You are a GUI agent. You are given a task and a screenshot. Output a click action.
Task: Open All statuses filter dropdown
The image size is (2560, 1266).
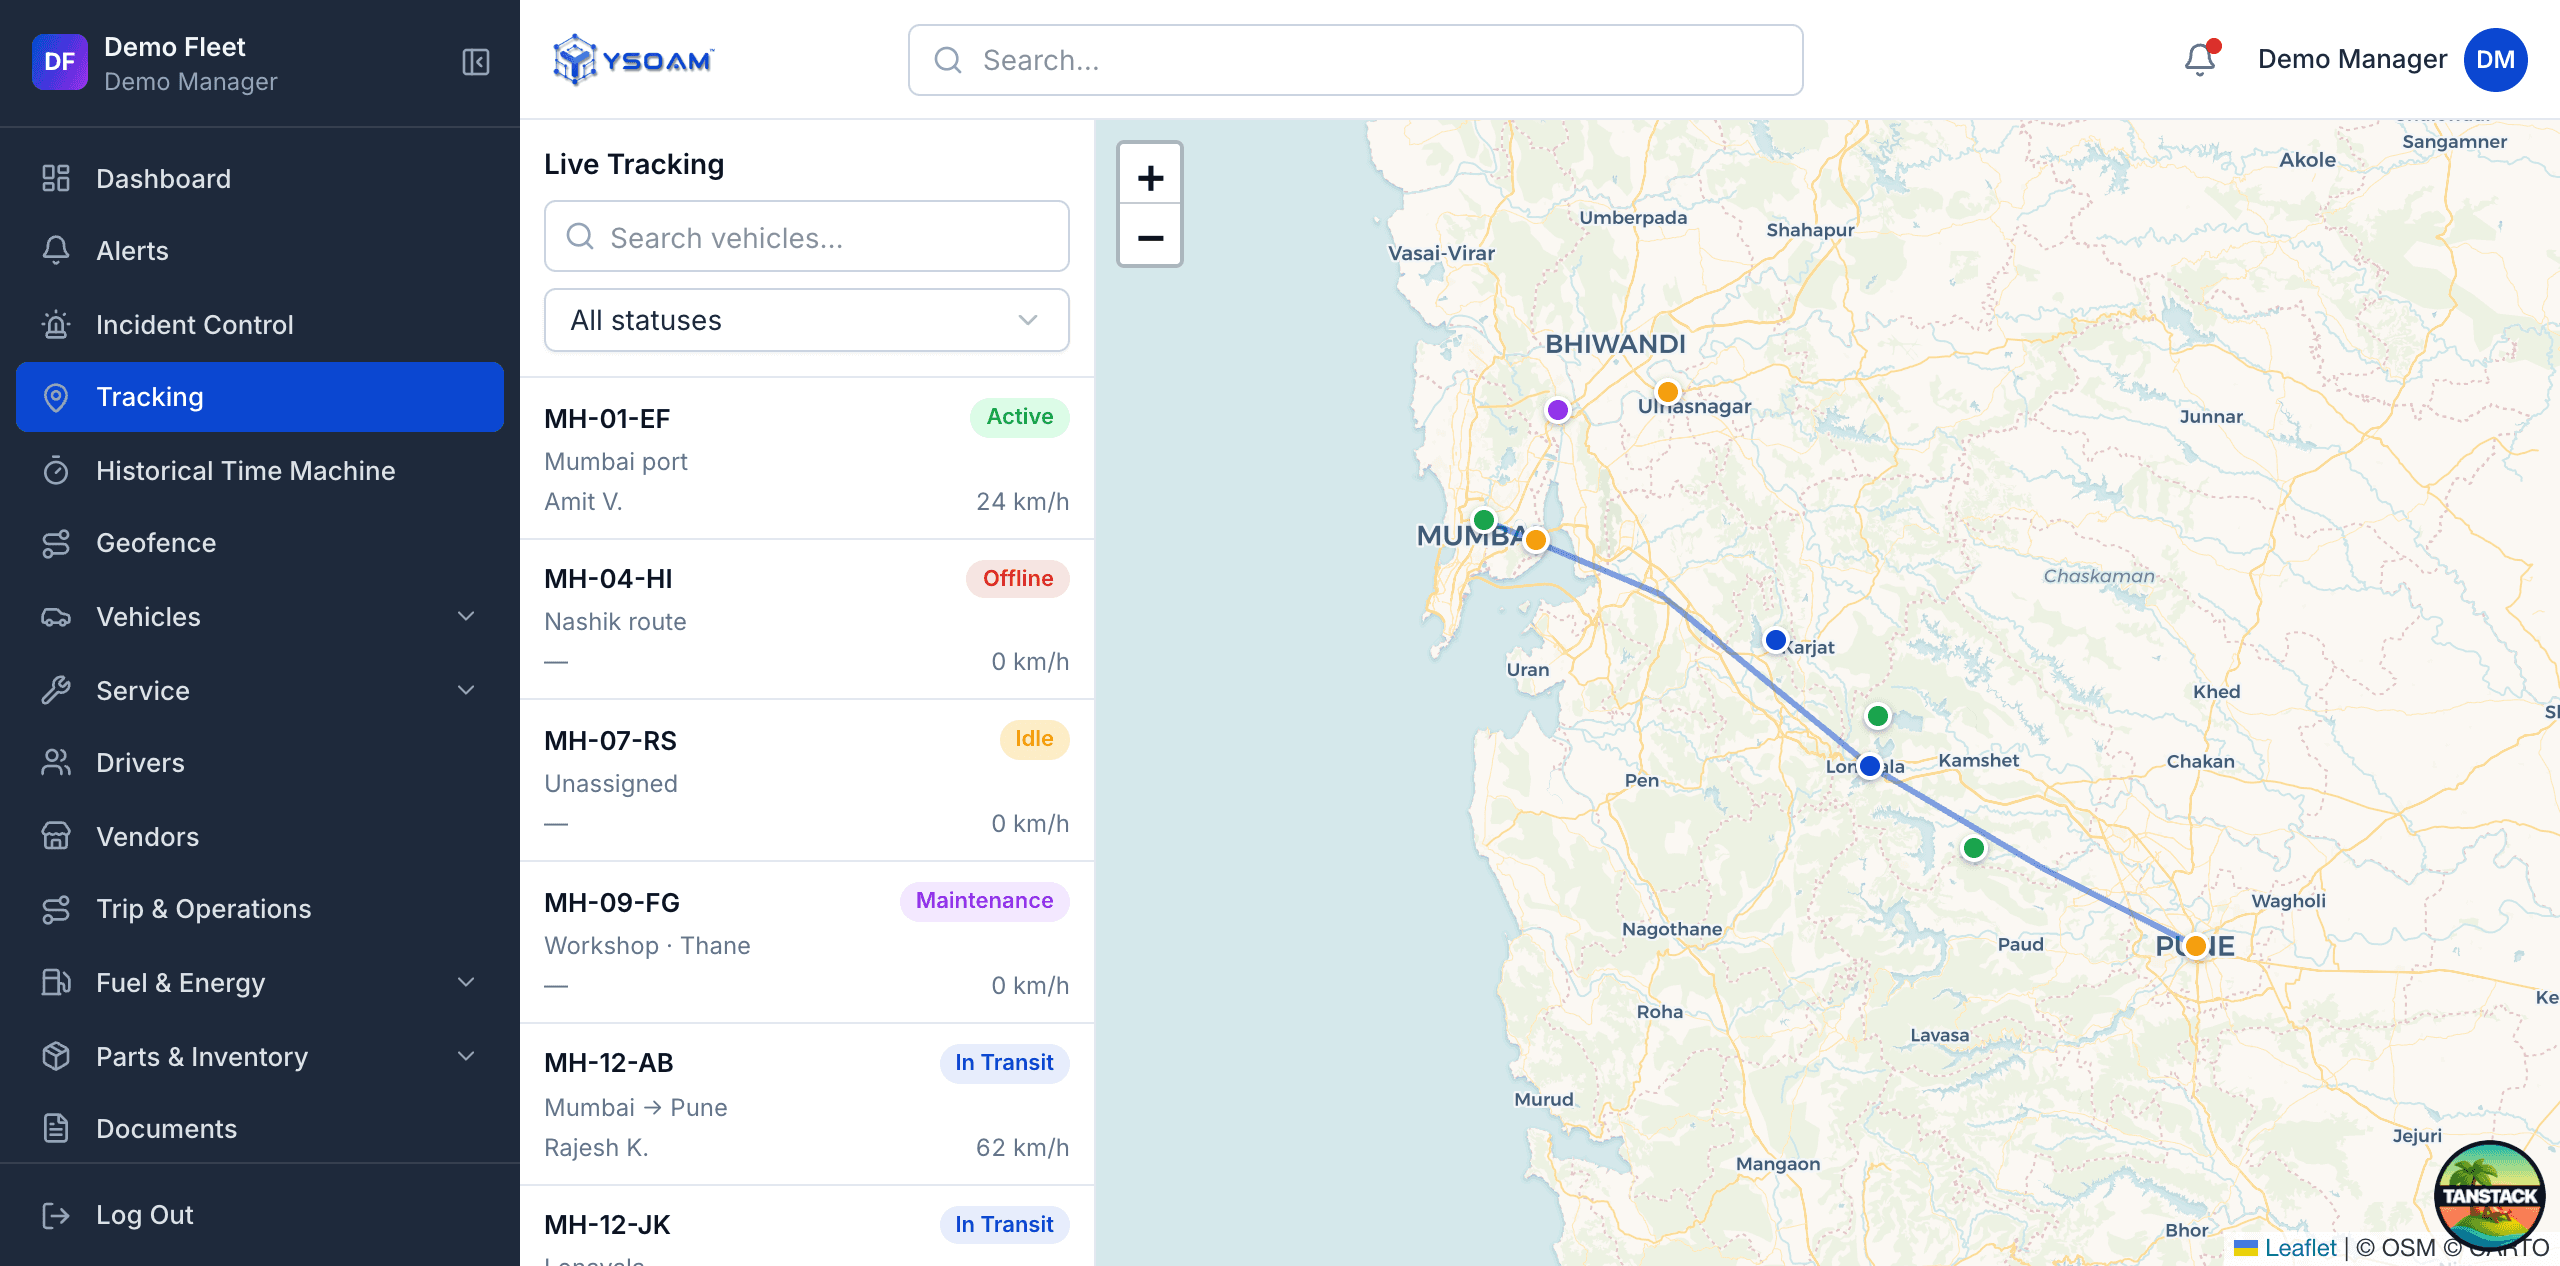click(x=807, y=320)
